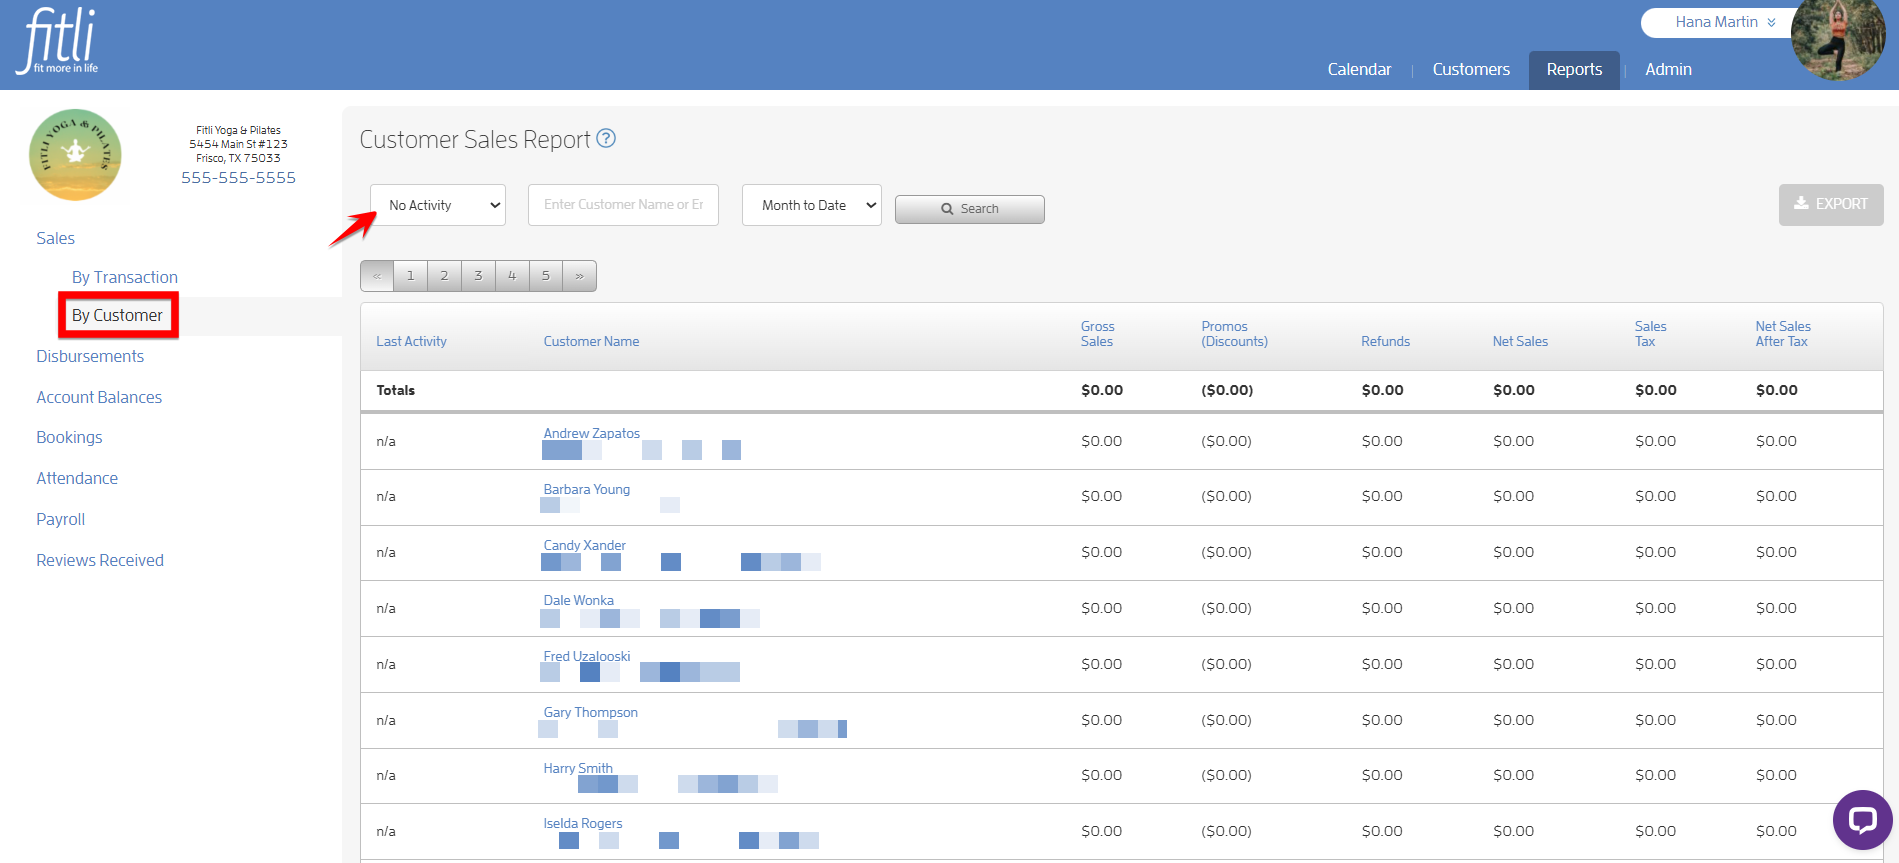Click the Totals row label
This screenshot has width=1899, height=863.
pyautogui.click(x=395, y=390)
